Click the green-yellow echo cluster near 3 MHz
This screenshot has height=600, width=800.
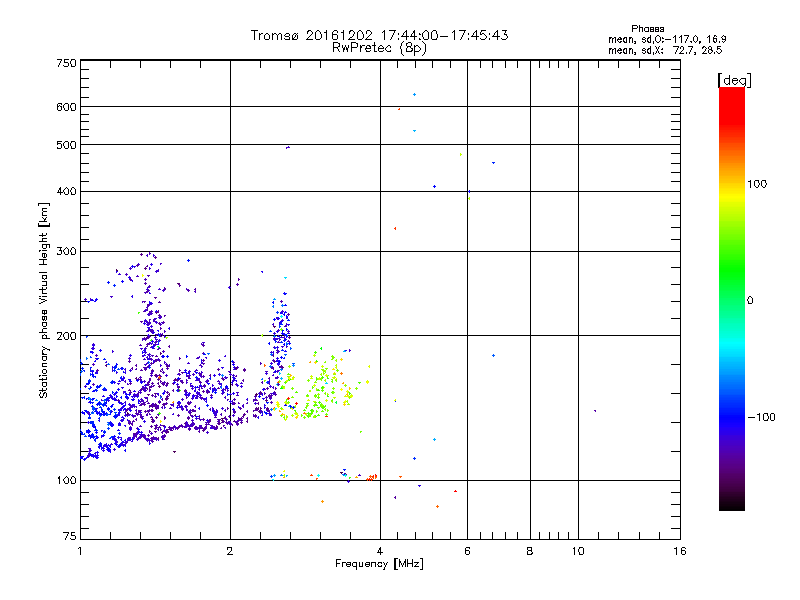(x=321, y=388)
